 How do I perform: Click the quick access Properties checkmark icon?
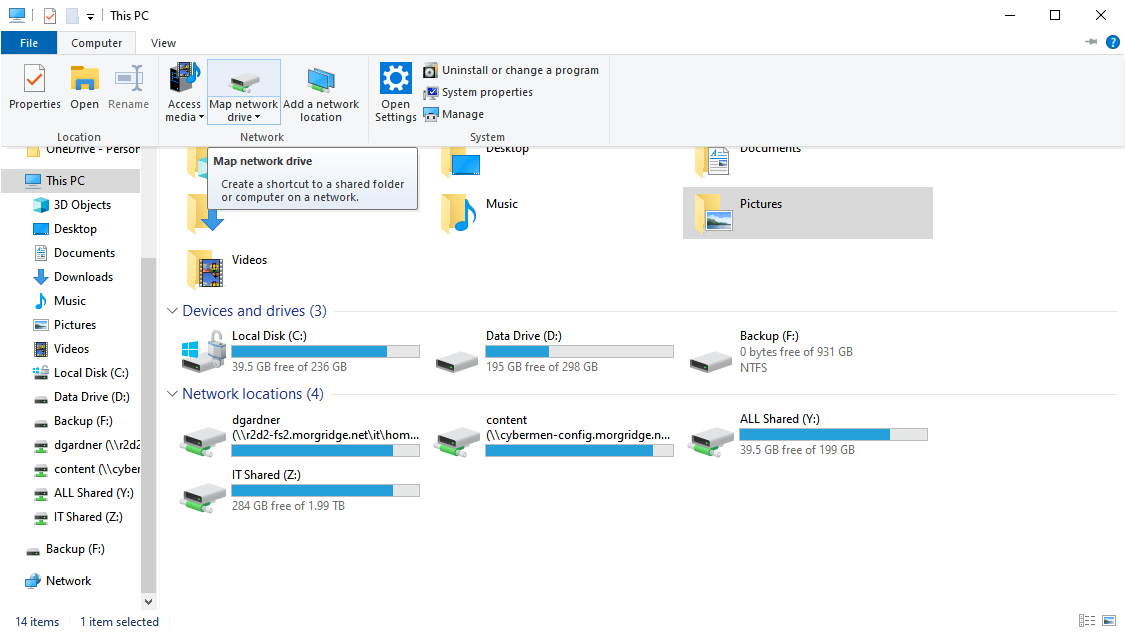coord(50,15)
